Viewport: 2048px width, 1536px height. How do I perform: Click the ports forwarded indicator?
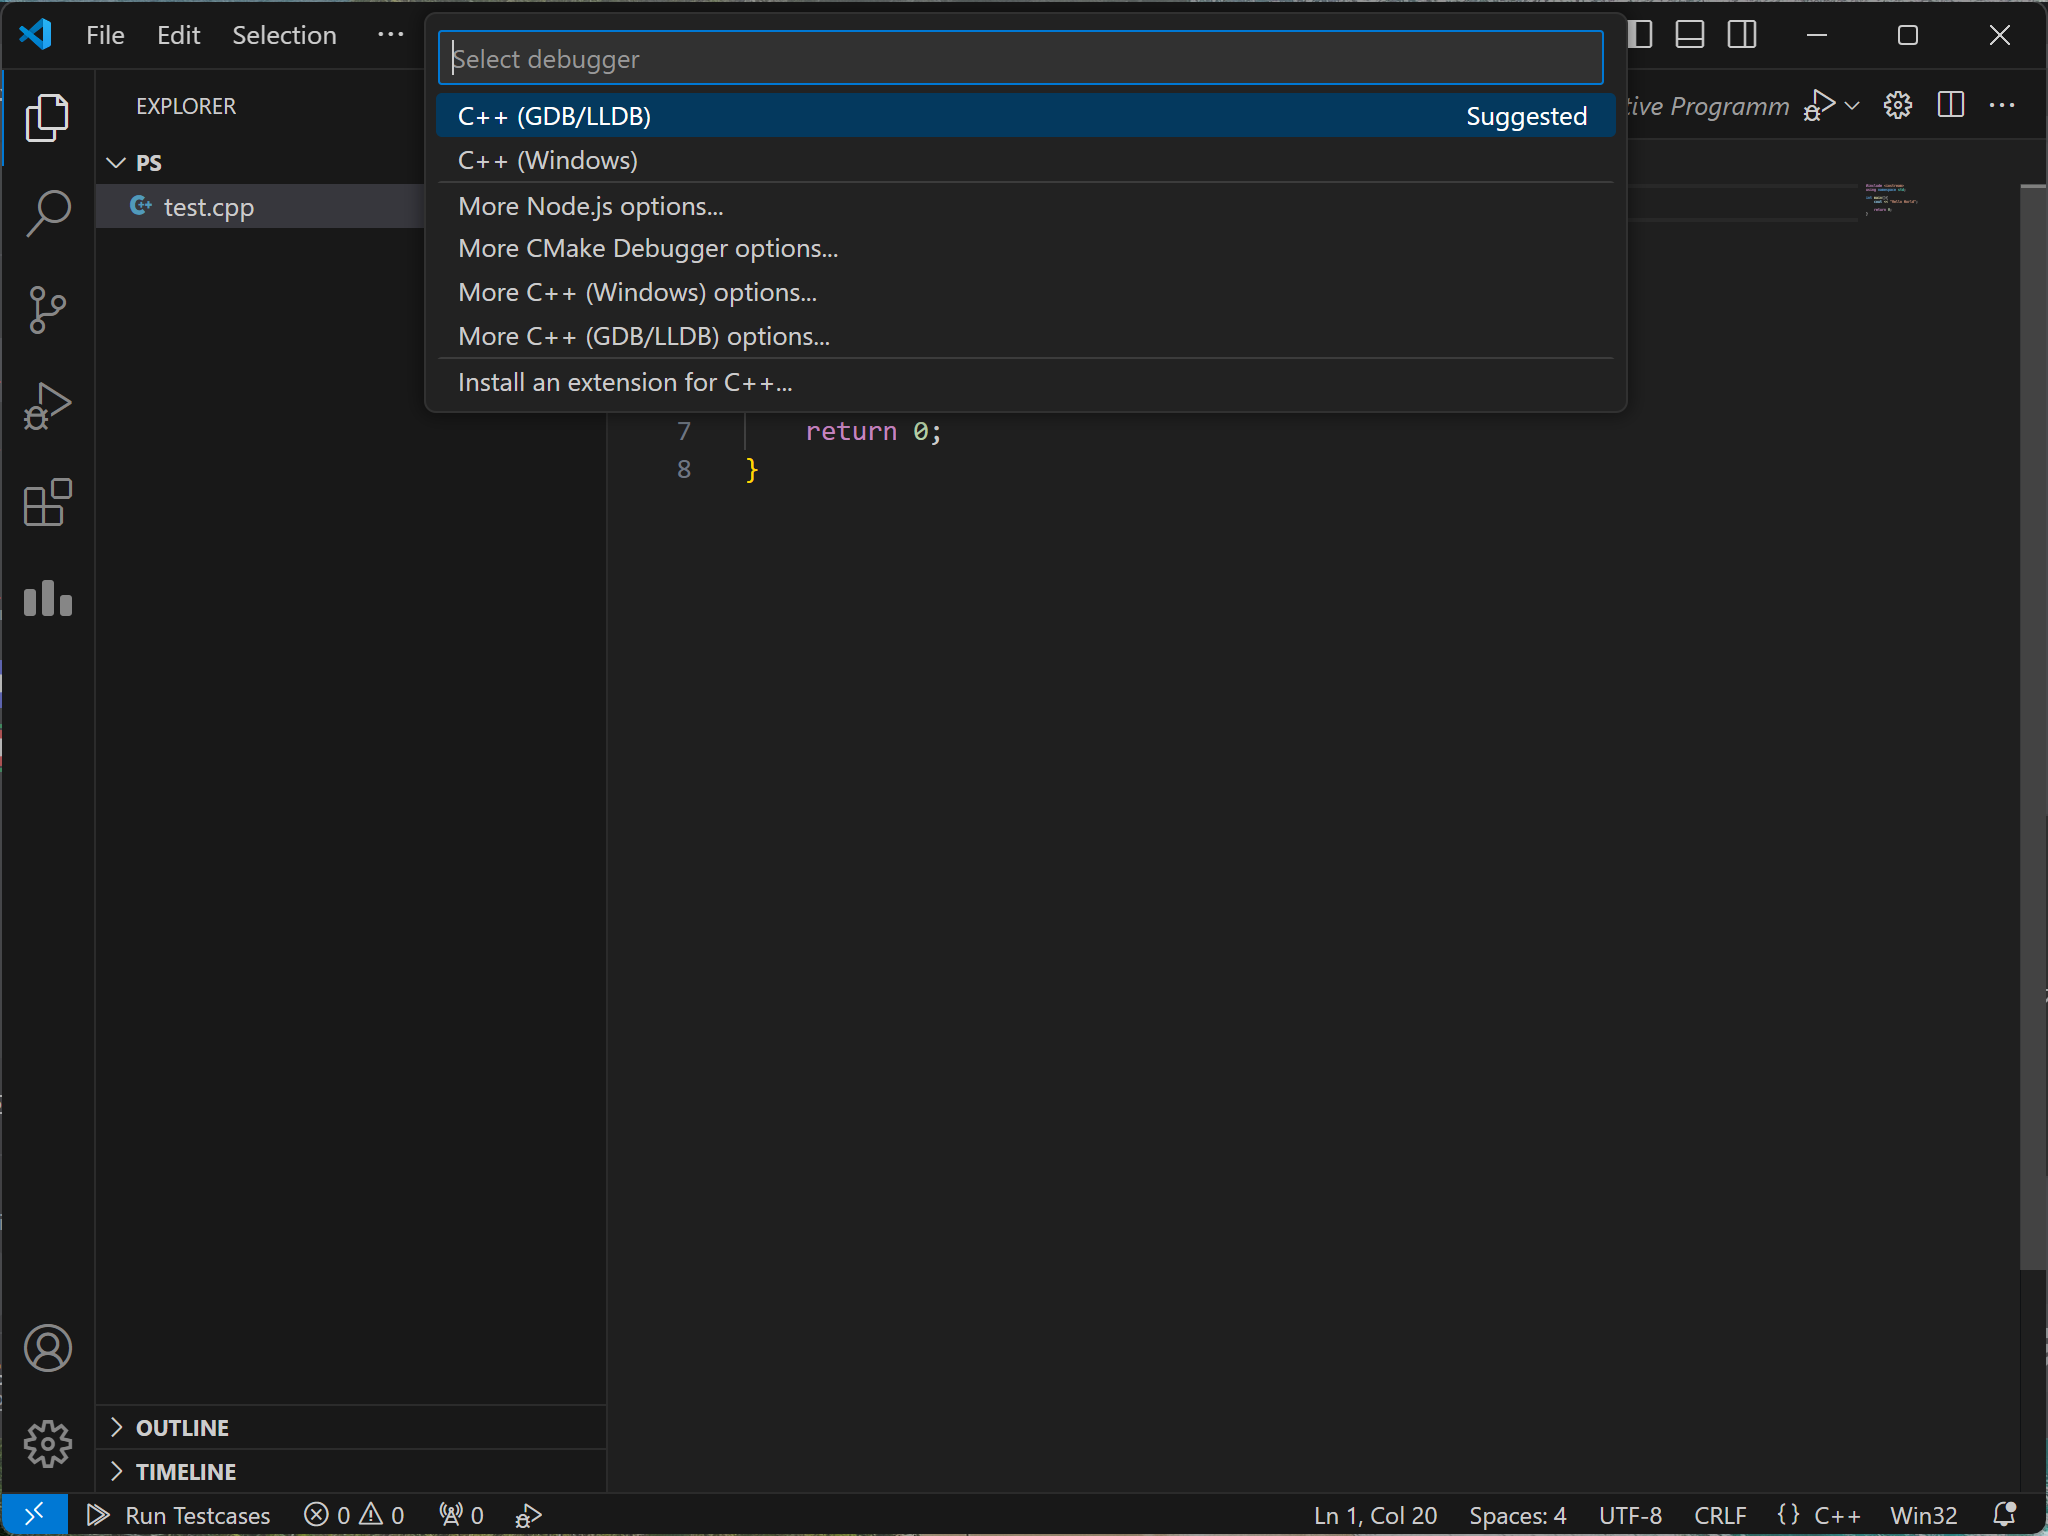pos(461,1515)
